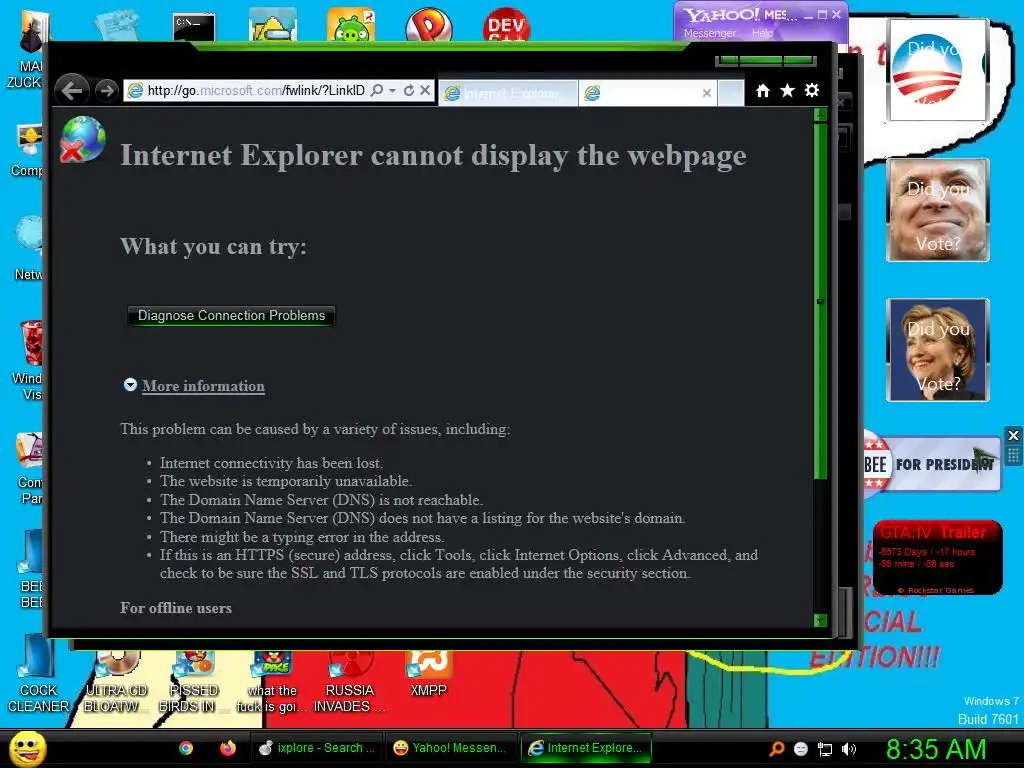Go back with the browser Back arrow

coord(72,89)
